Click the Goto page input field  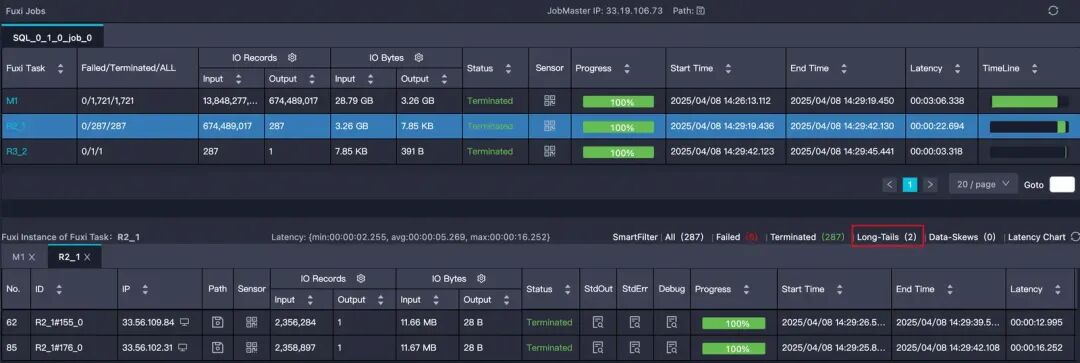pyautogui.click(x=1061, y=184)
